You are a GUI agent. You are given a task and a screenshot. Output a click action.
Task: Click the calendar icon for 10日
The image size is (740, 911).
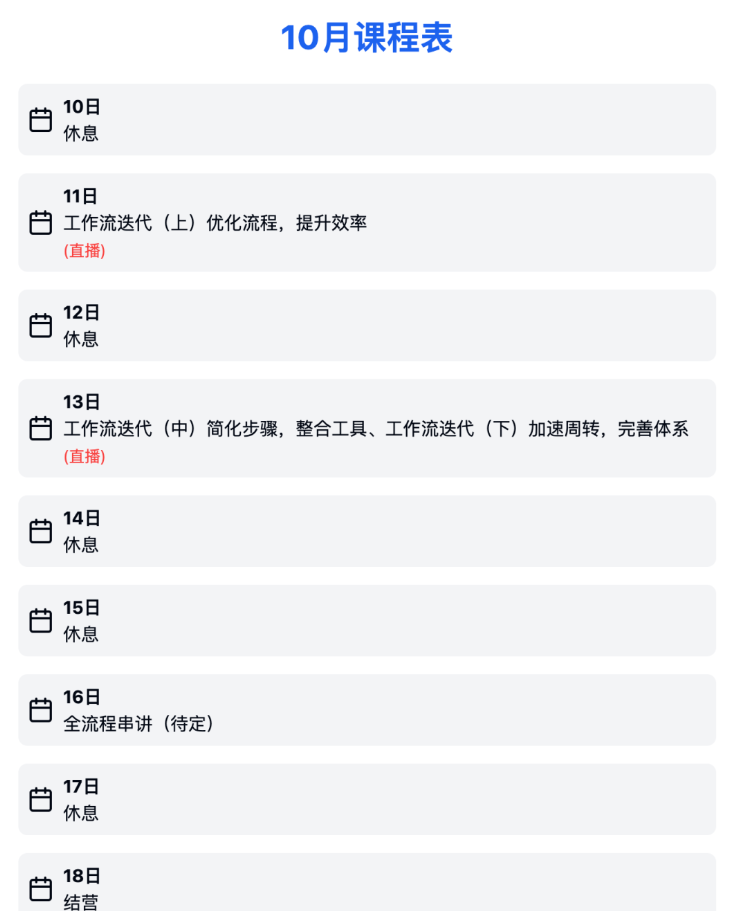tap(41, 120)
